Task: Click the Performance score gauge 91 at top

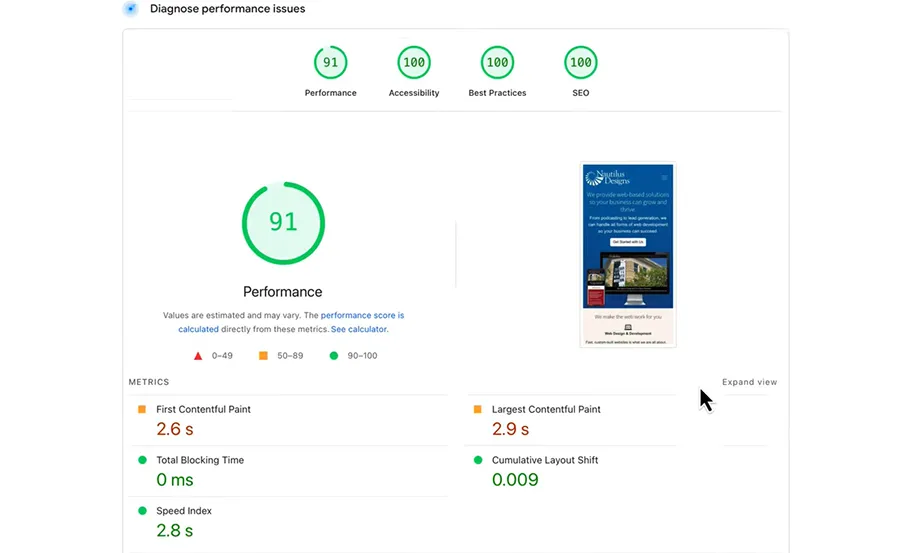Action: (x=330, y=63)
